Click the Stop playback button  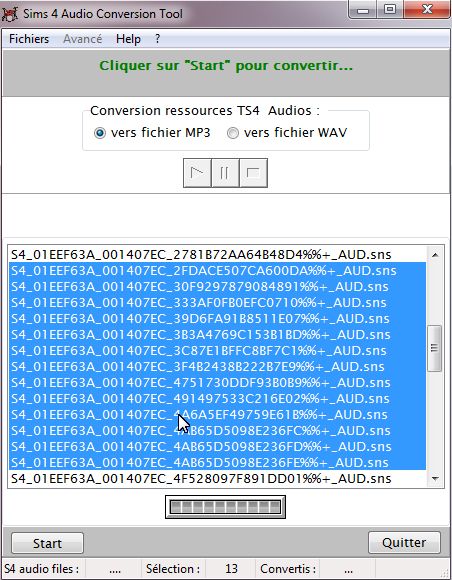pyautogui.click(x=253, y=173)
